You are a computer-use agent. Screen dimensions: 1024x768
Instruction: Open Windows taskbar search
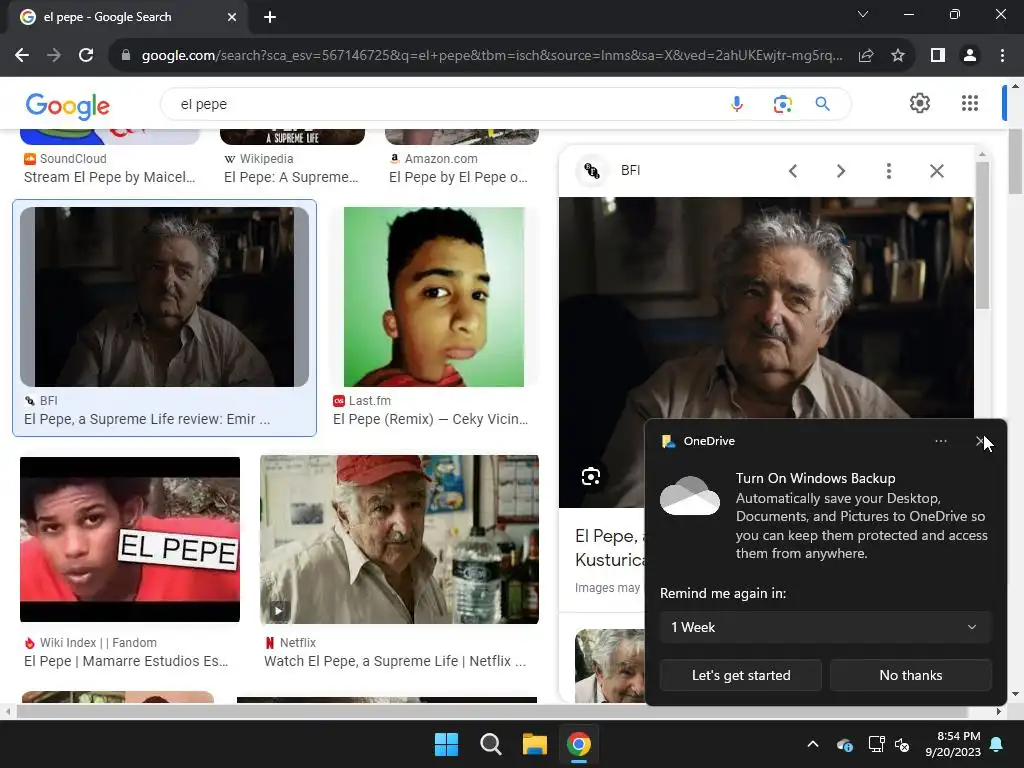coord(490,744)
